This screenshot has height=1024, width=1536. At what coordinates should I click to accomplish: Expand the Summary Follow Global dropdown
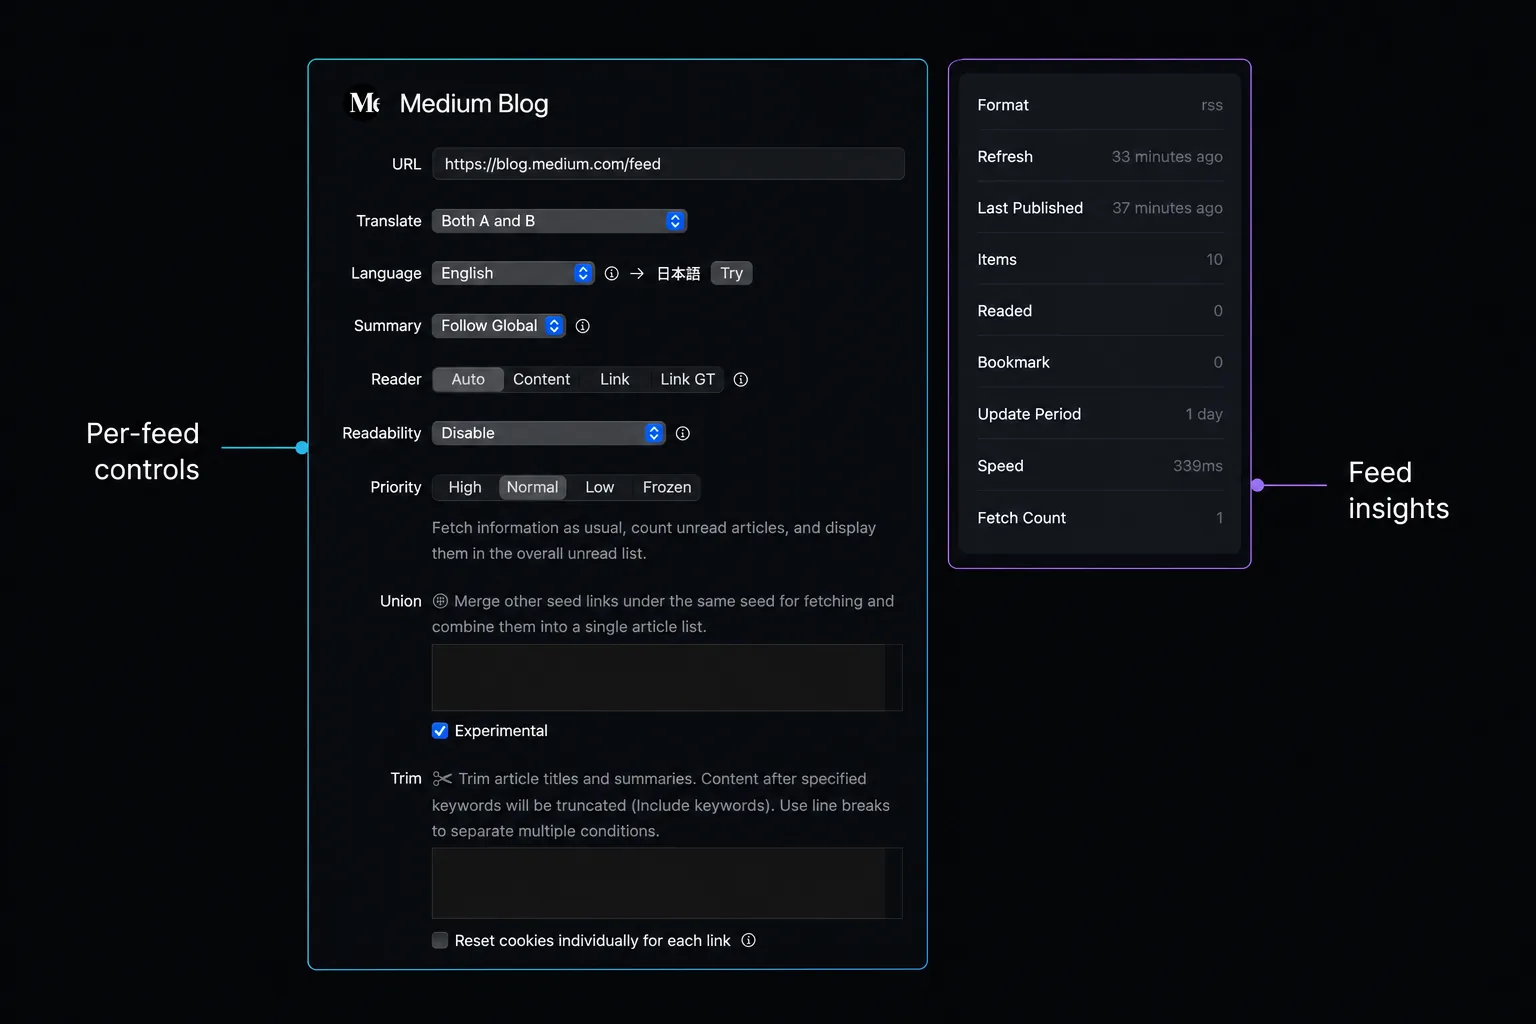coord(499,326)
